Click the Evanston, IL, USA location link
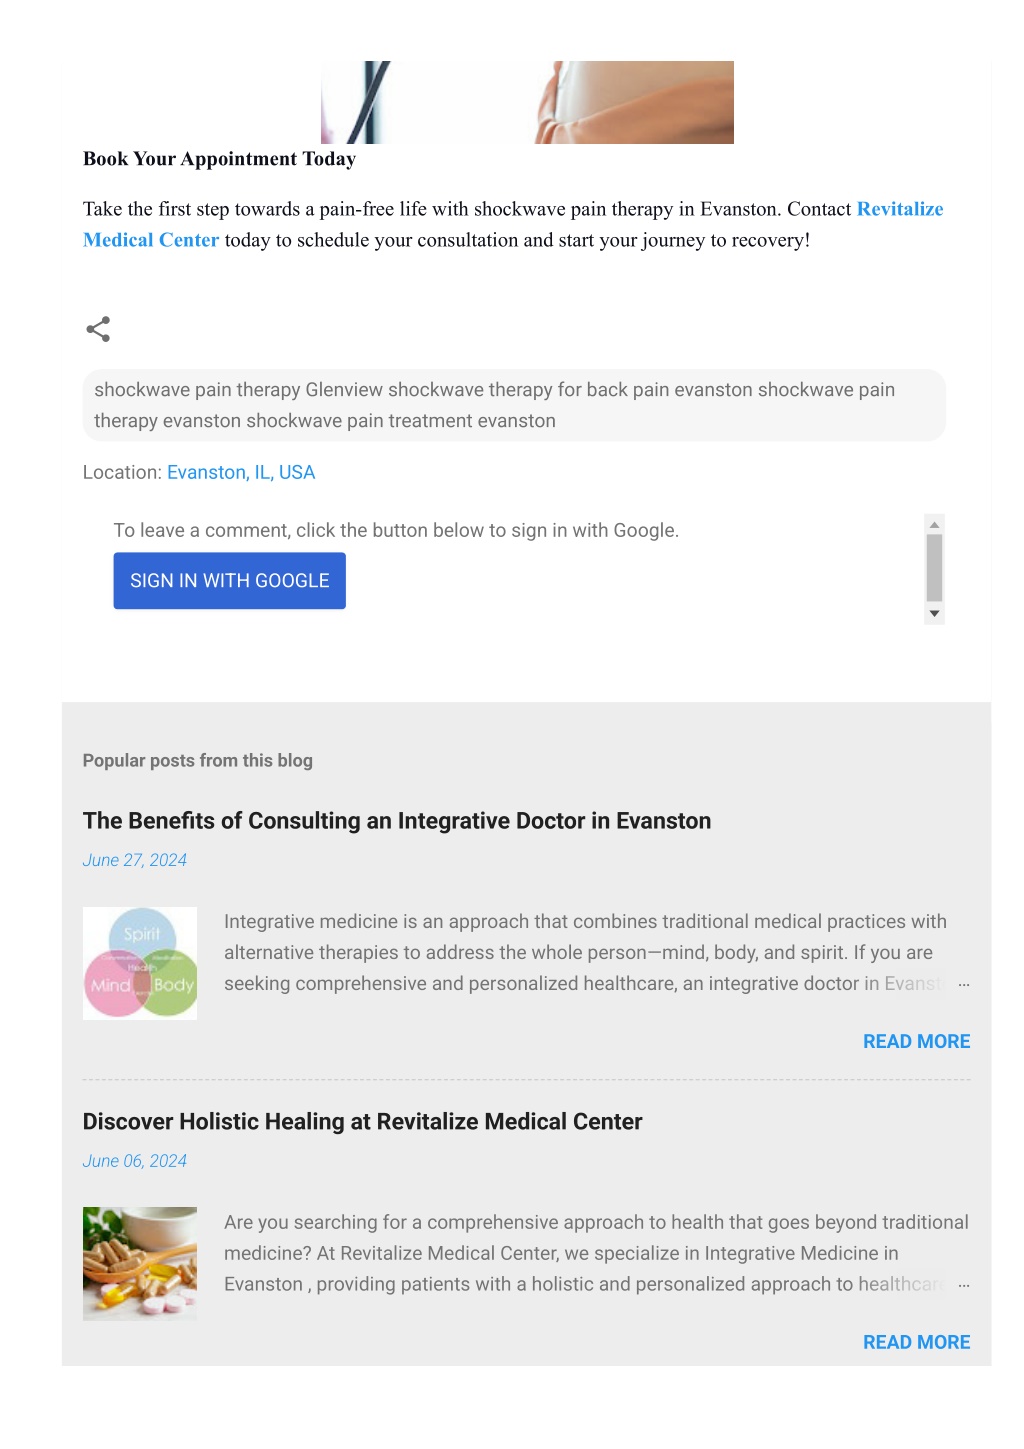 [x=241, y=472]
